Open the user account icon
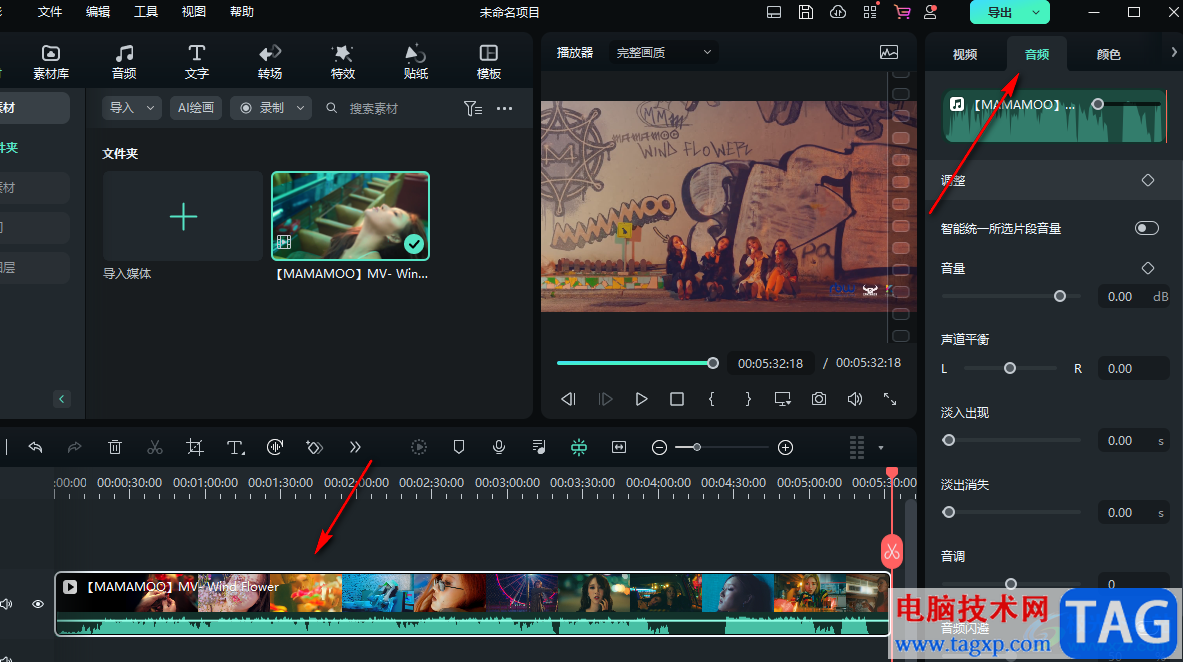Image resolution: width=1183 pixels, height=662 pixels. pyautogui.click(x=931, y=12)
